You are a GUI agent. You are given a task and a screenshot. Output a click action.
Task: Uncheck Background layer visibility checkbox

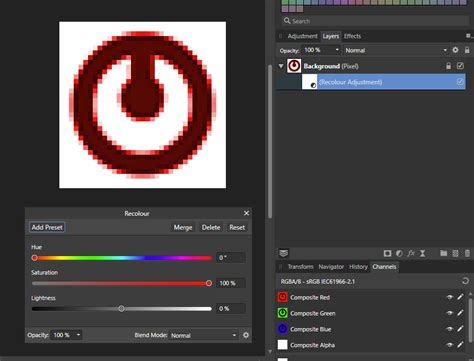tap(460, 66)
